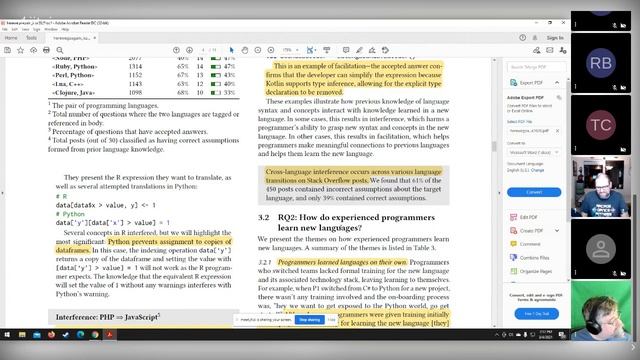Switch to the Home tab

[x=11, y=38]
